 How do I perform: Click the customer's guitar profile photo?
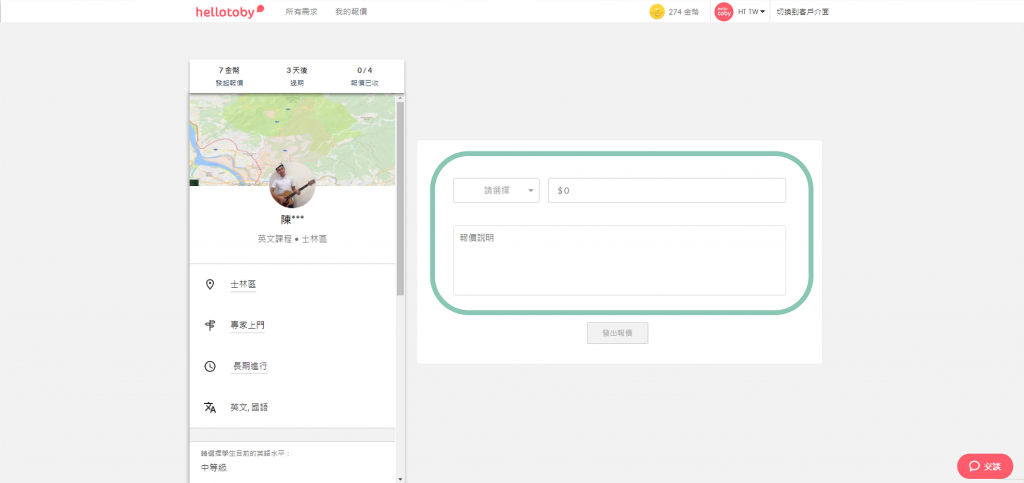pyautogui.click(x=292, y=184)
